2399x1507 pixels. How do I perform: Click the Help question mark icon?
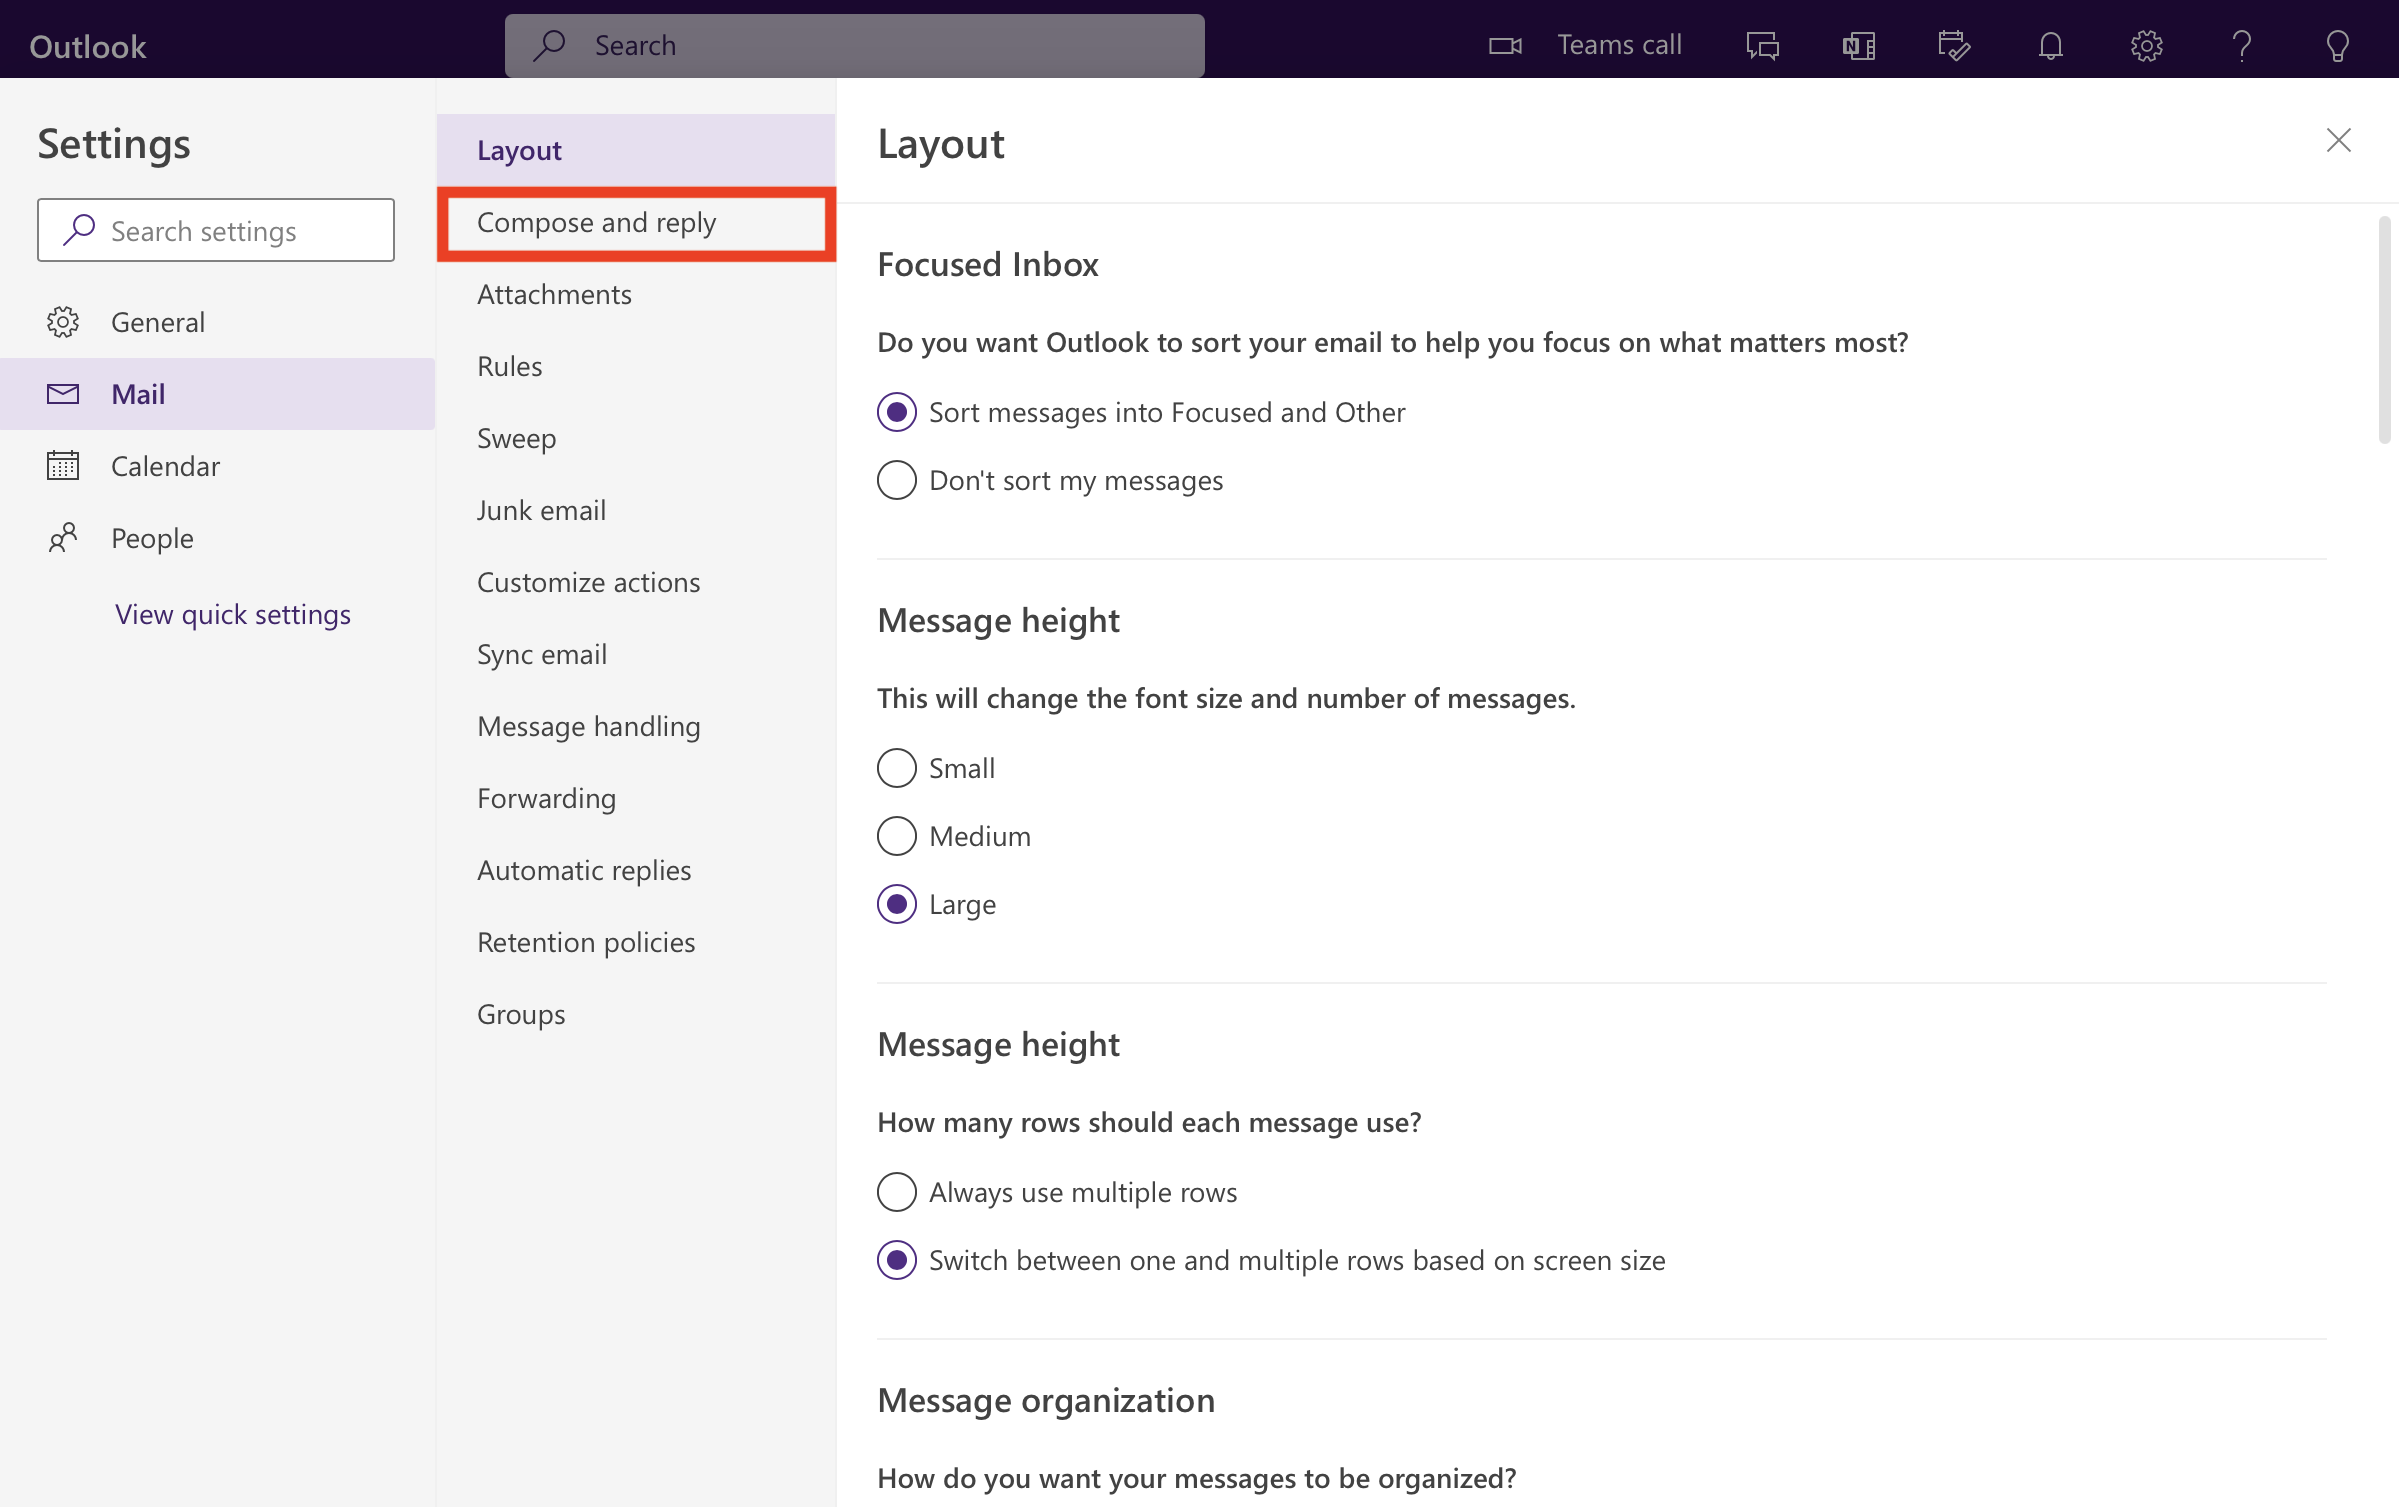2243,43
